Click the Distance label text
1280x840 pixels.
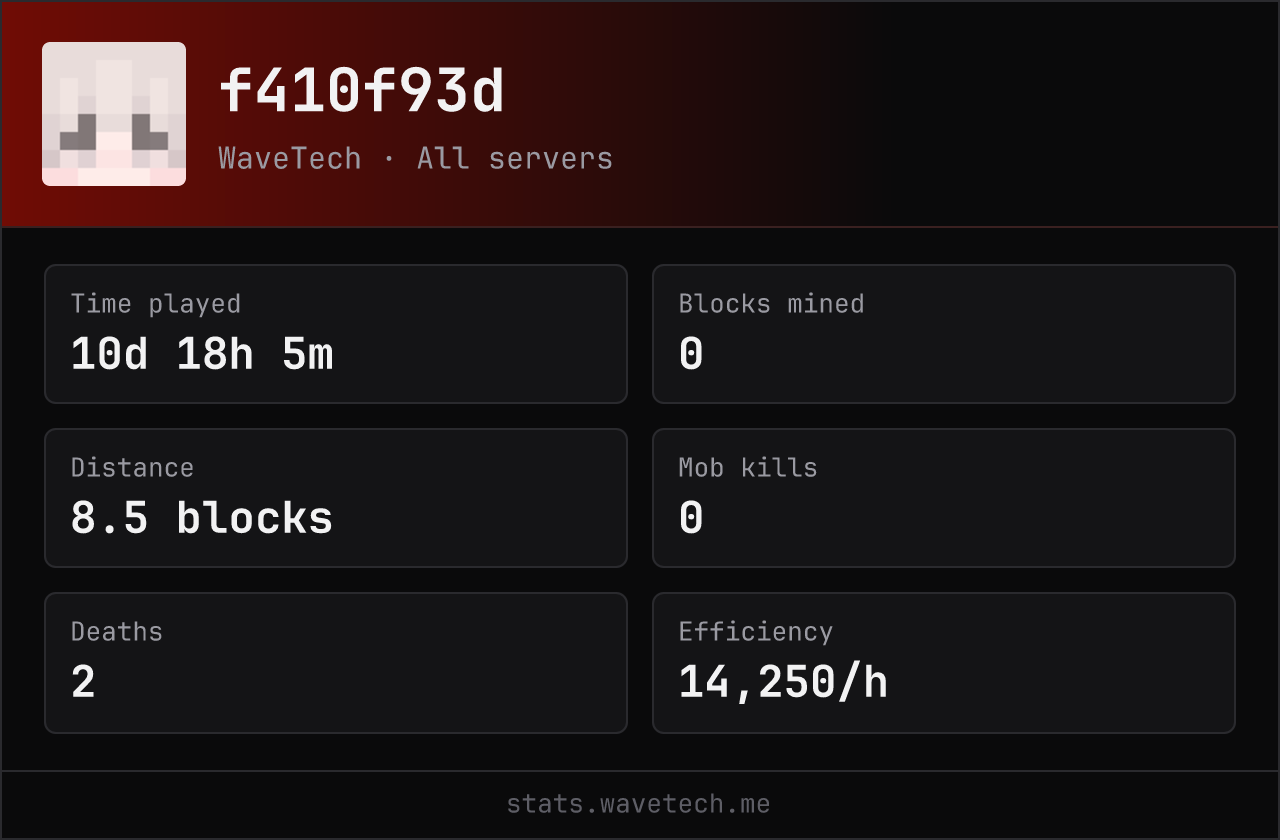click(x=132, y=468)
